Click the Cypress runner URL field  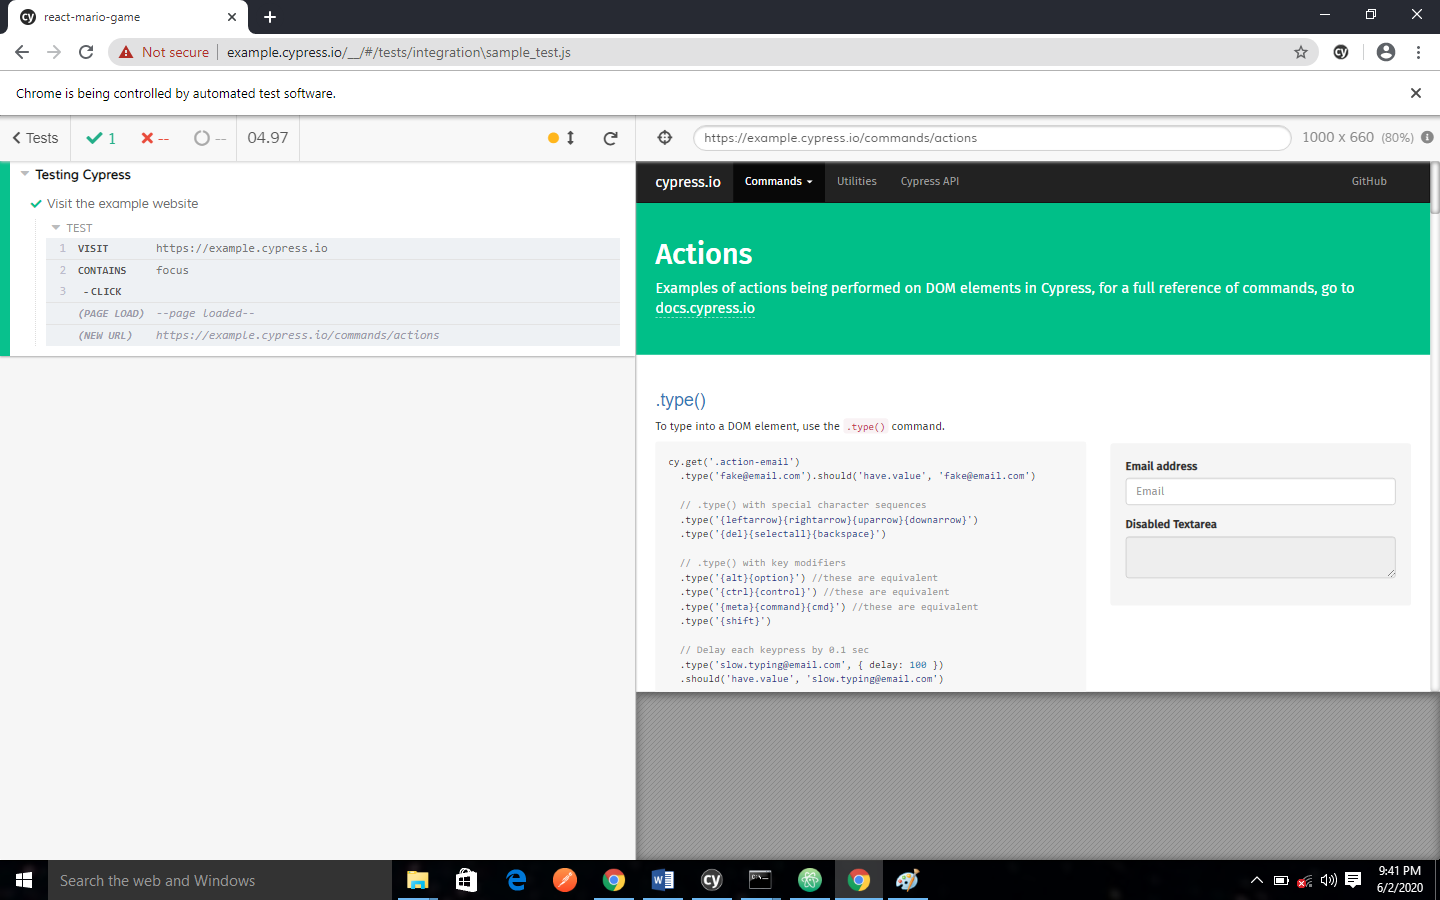[x=991, y=138]
